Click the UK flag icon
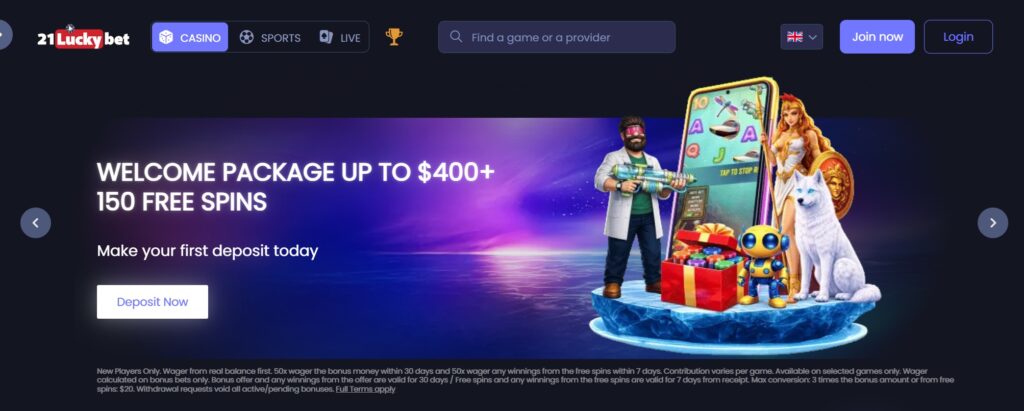The width and height of the screenshot is (1024, 411). pos(795,37)
